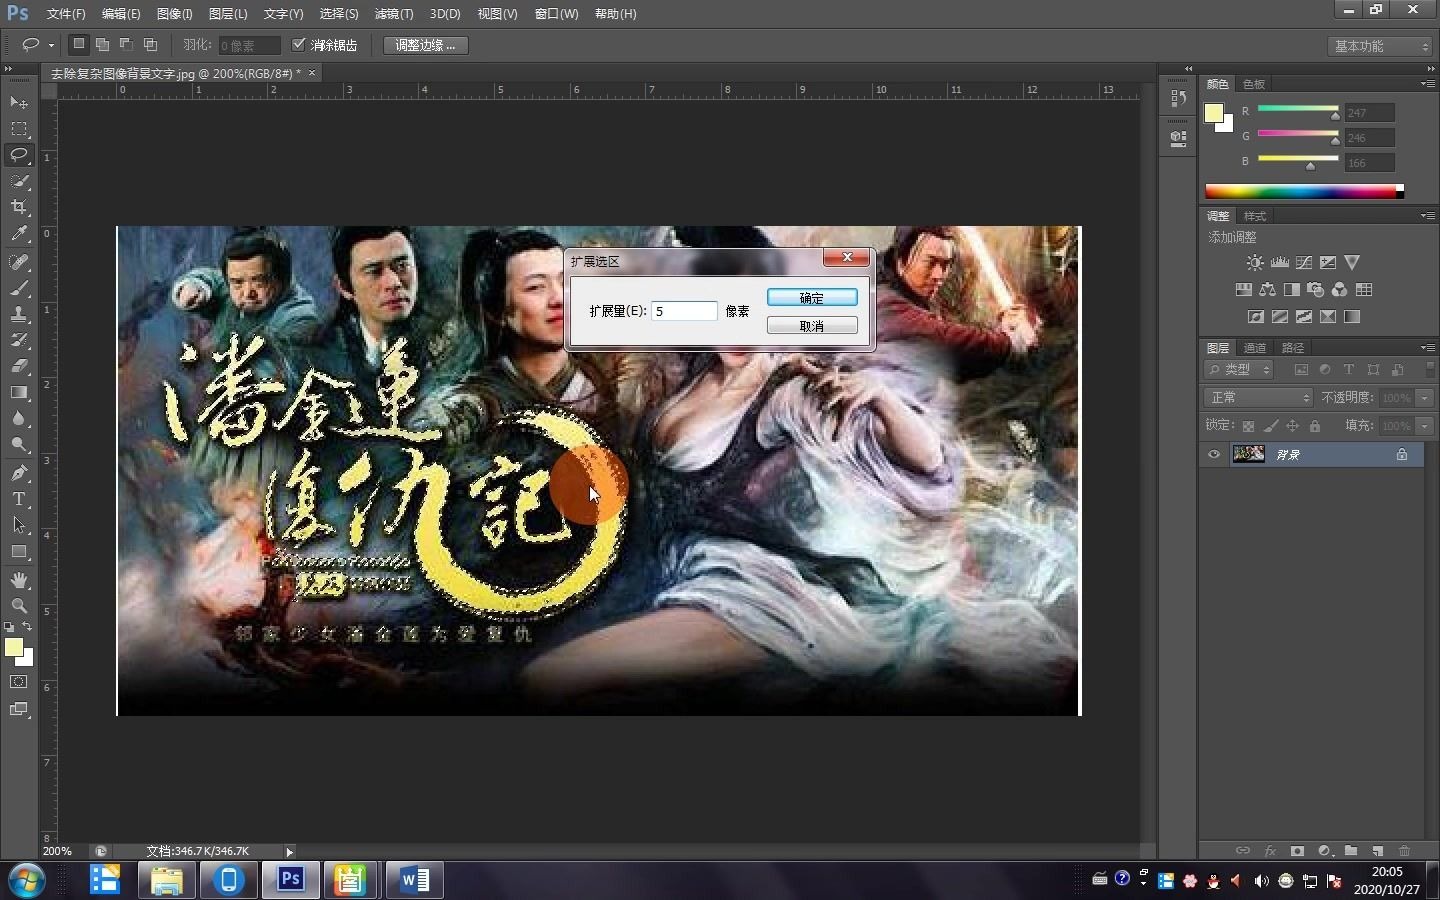Select the Move tool
1440x900 pixels.
(19, 102)
